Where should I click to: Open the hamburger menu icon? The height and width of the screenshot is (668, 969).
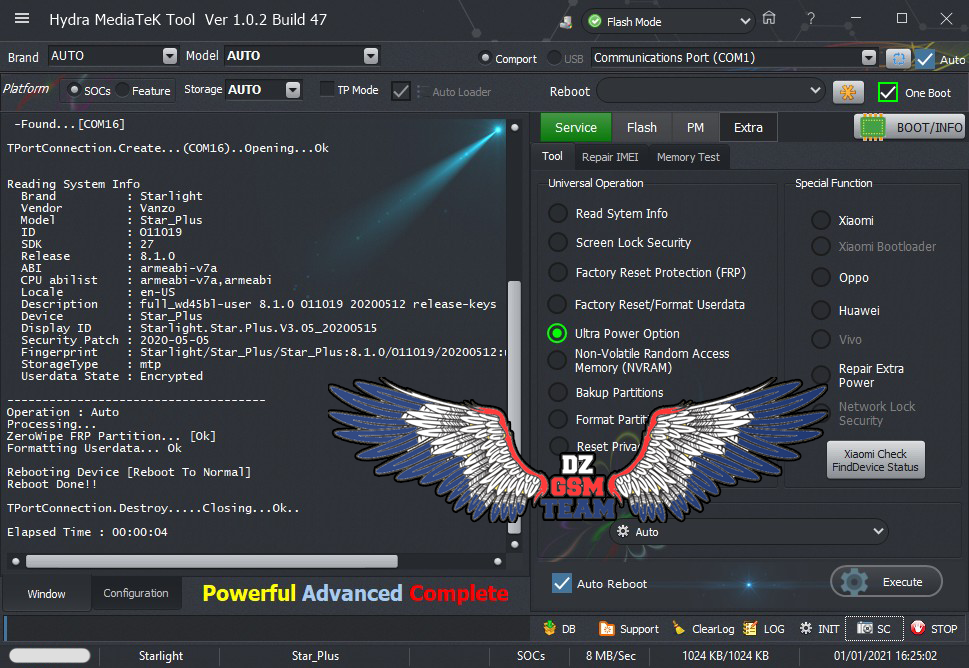[x=21, y=19]
